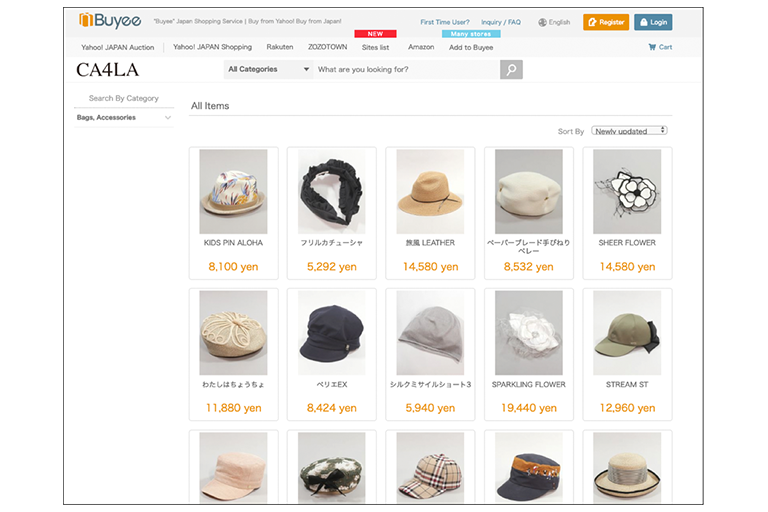The height and width of the screenshot is (512, 768).
Task: Click the blue Login button
Action: (x=653, y=22)
